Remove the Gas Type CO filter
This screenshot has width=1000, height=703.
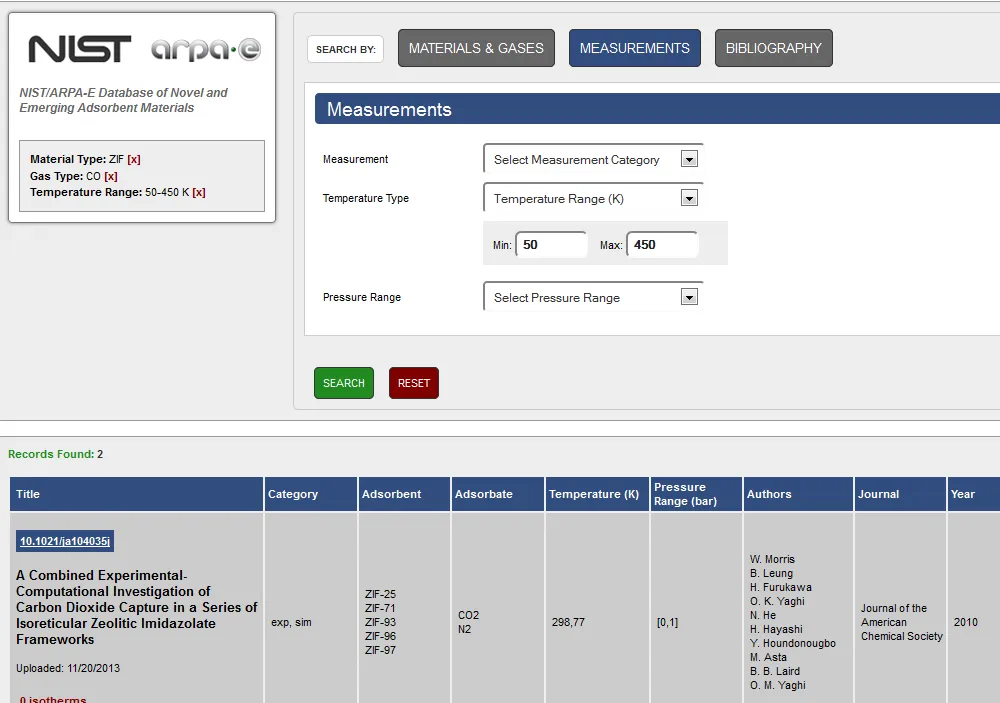point(111,176)
